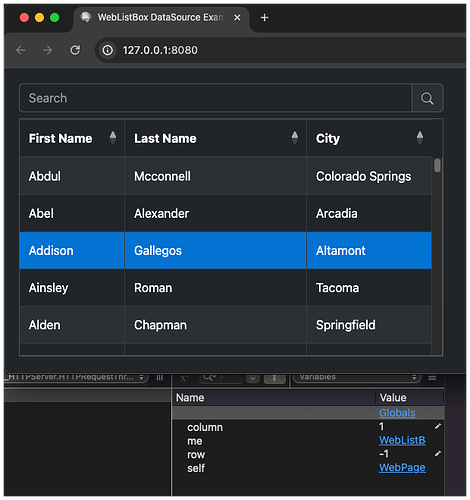
Task: Open the WebPage self link
Action: pos(402,468)
